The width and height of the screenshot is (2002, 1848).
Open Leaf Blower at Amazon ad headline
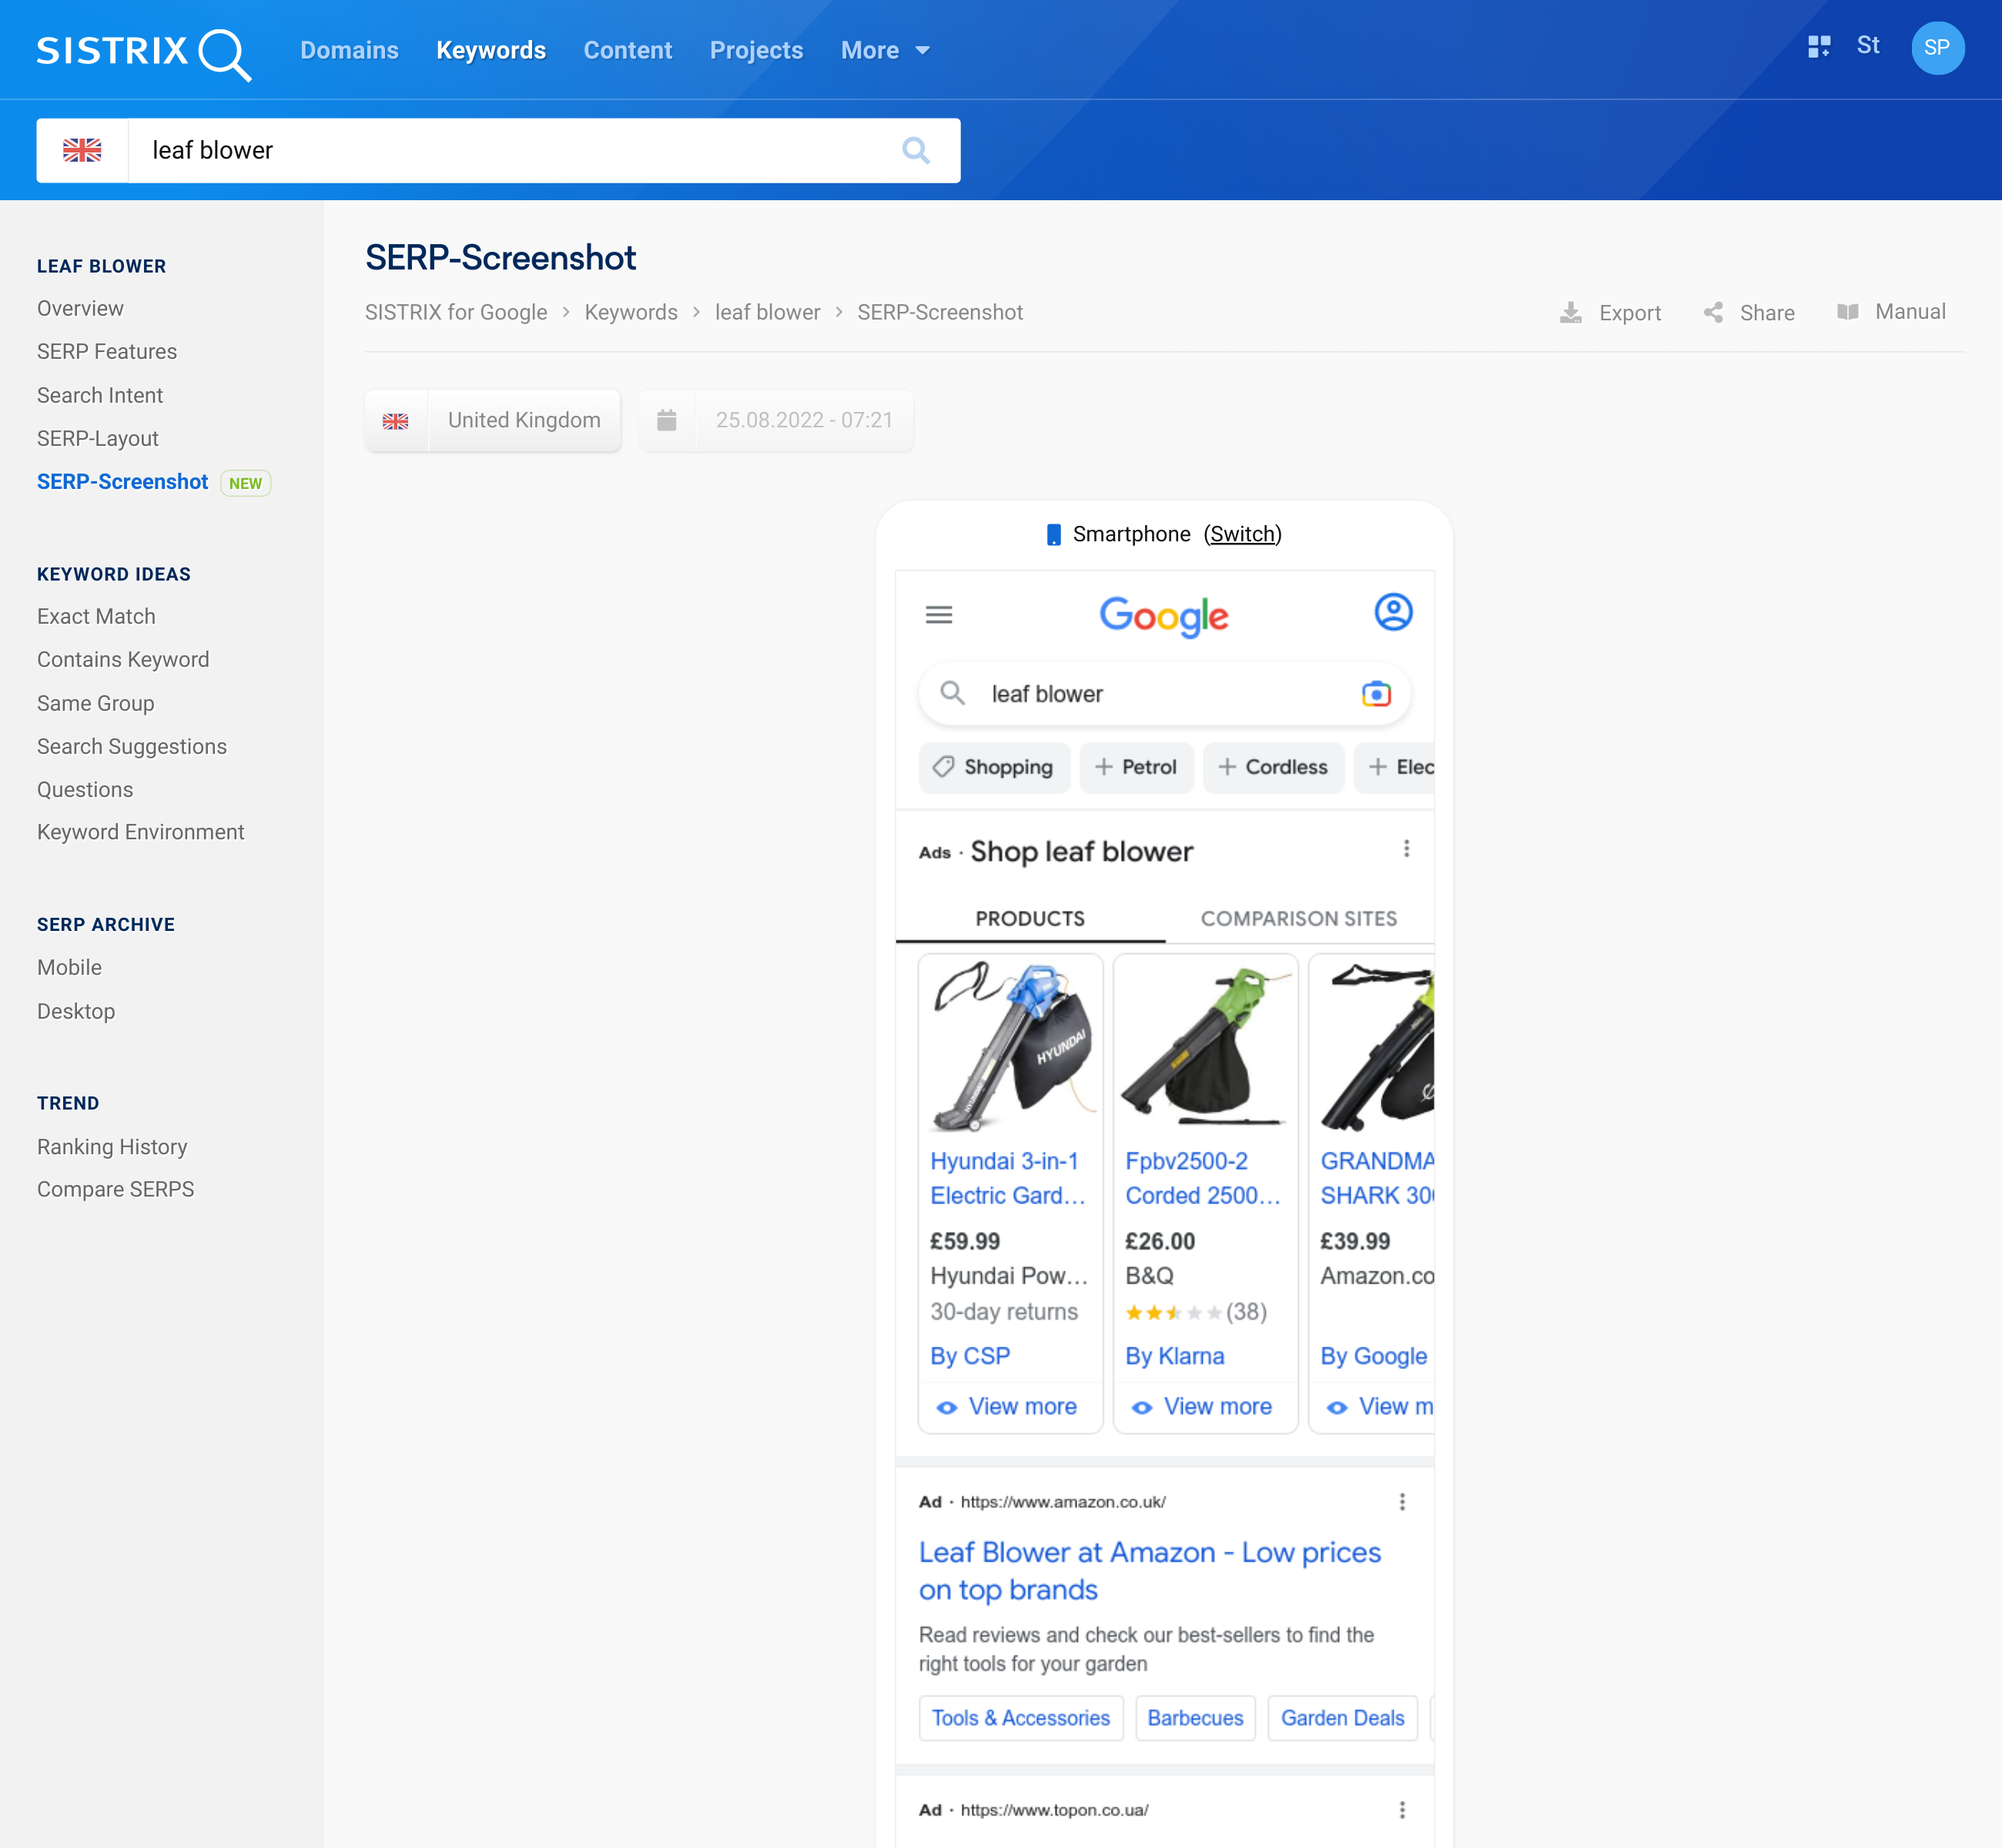[1150, 1571]
